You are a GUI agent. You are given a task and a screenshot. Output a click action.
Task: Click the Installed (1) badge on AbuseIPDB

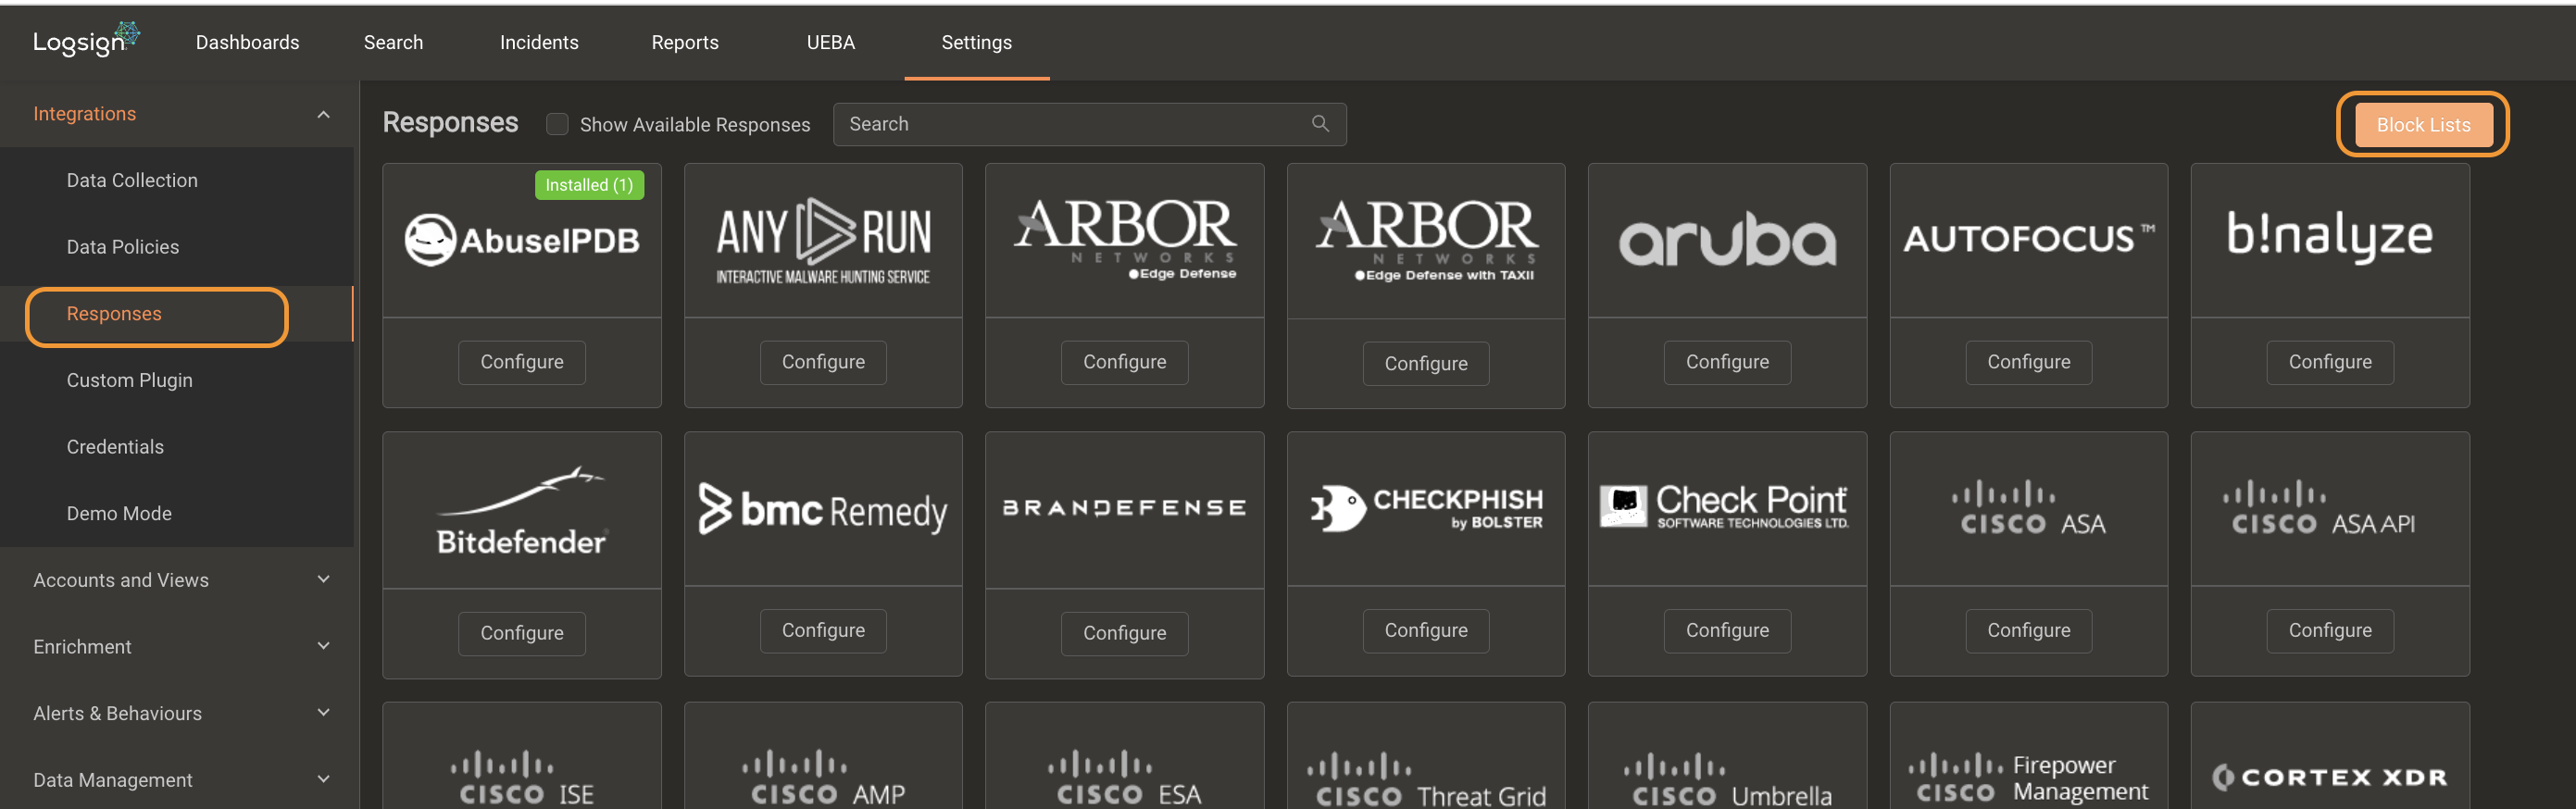(x=589, y=185)
